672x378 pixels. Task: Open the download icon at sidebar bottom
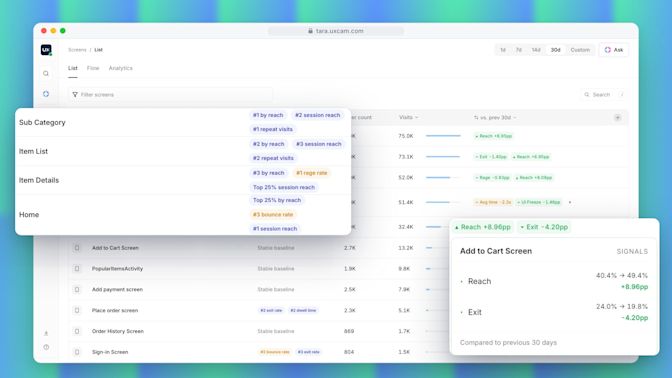pyautogui.click(x=46, y=333)
